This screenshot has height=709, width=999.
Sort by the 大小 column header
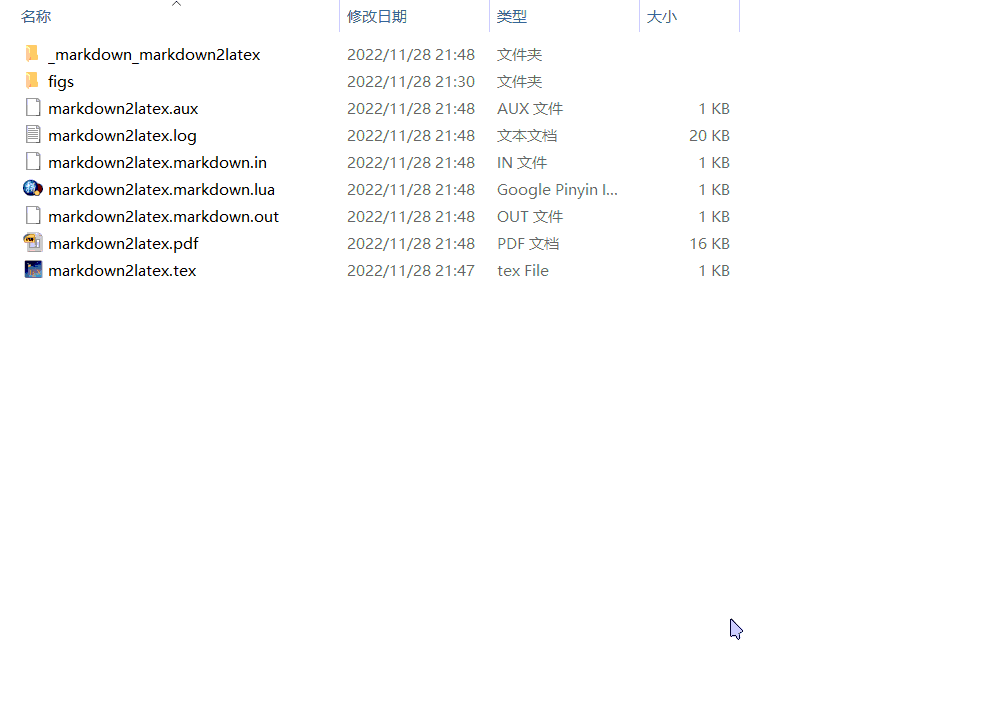(x=661, y=17)
